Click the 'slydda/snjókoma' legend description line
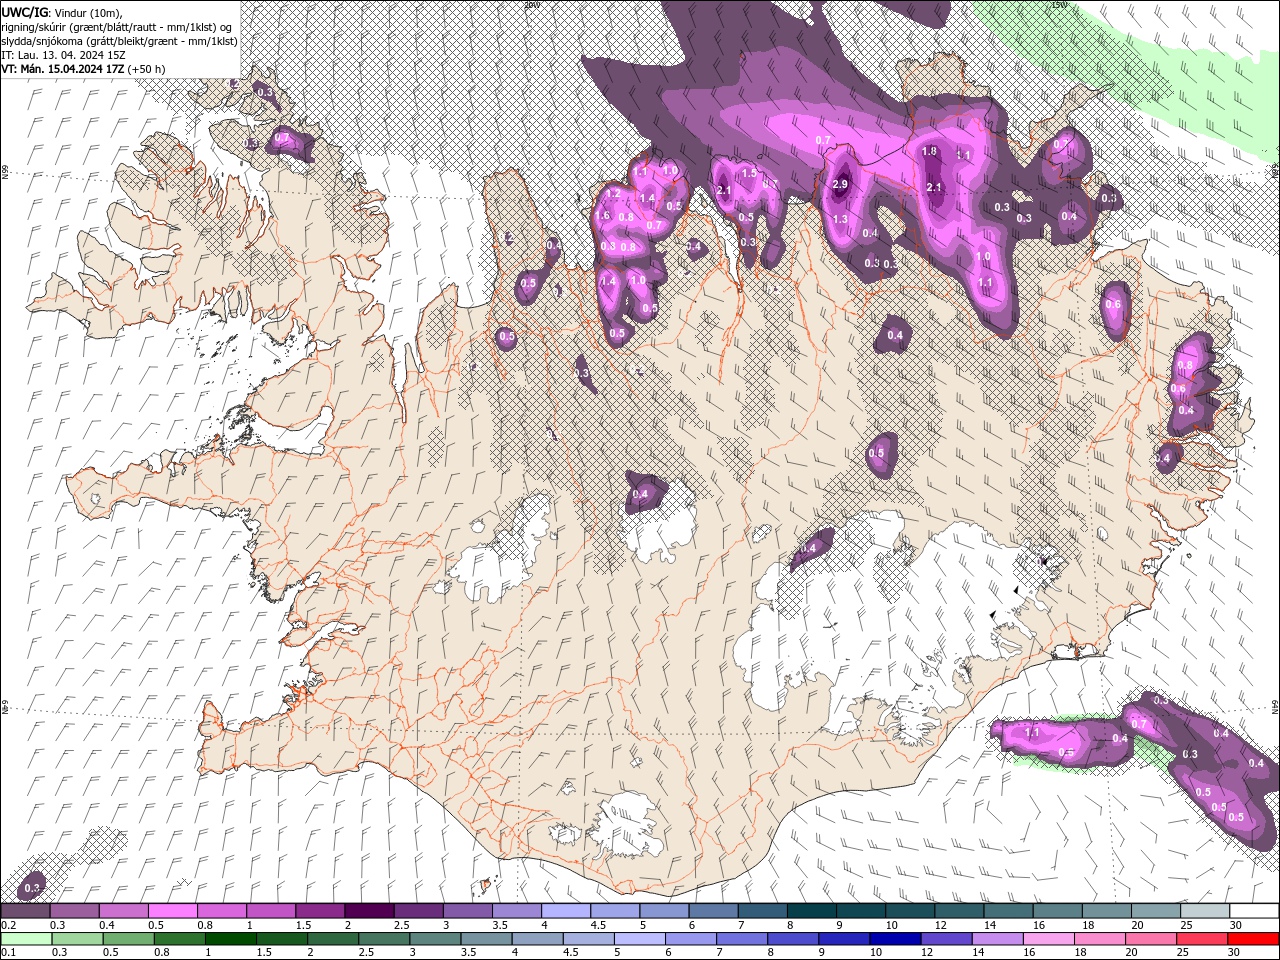 pyautogui.click(x=119, y=41)
